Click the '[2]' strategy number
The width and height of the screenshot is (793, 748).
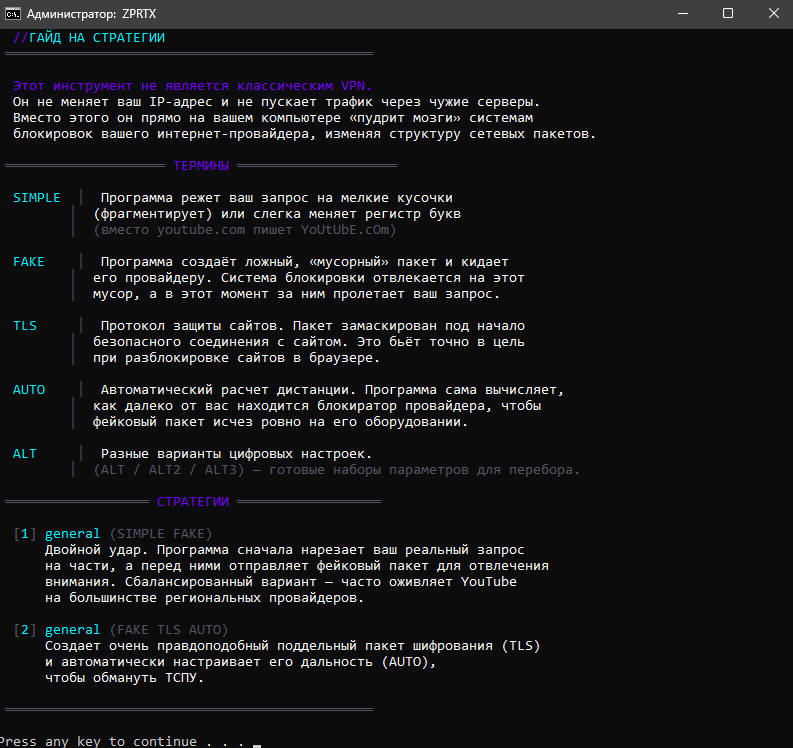pos(25,630)
